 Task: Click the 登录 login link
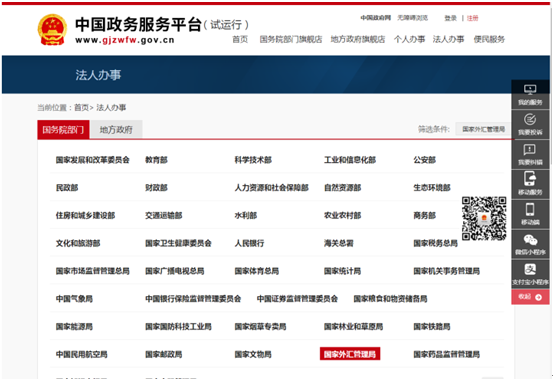pos(450,18)
